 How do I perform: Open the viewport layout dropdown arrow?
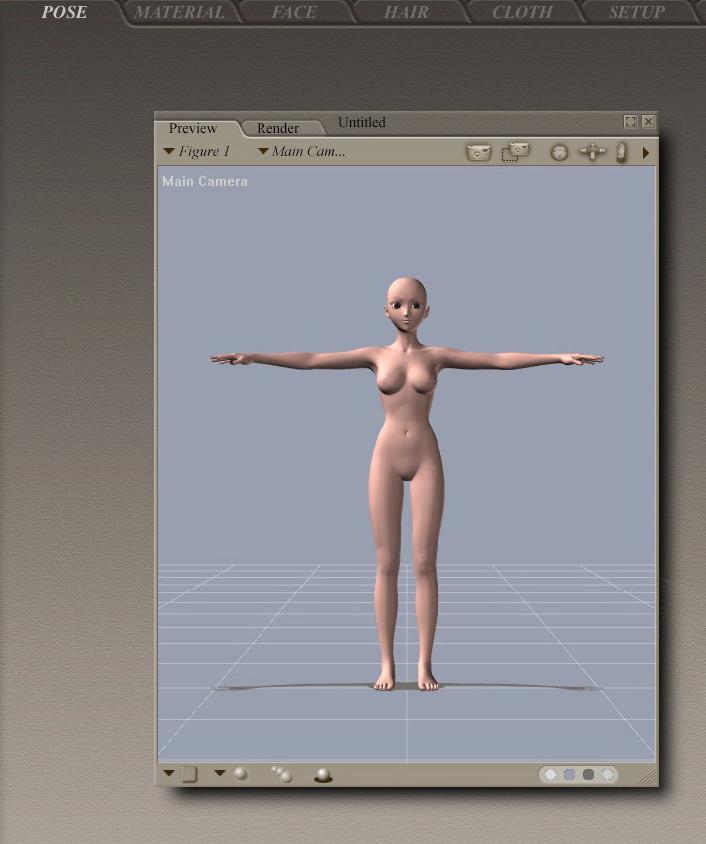click(169, 773)
